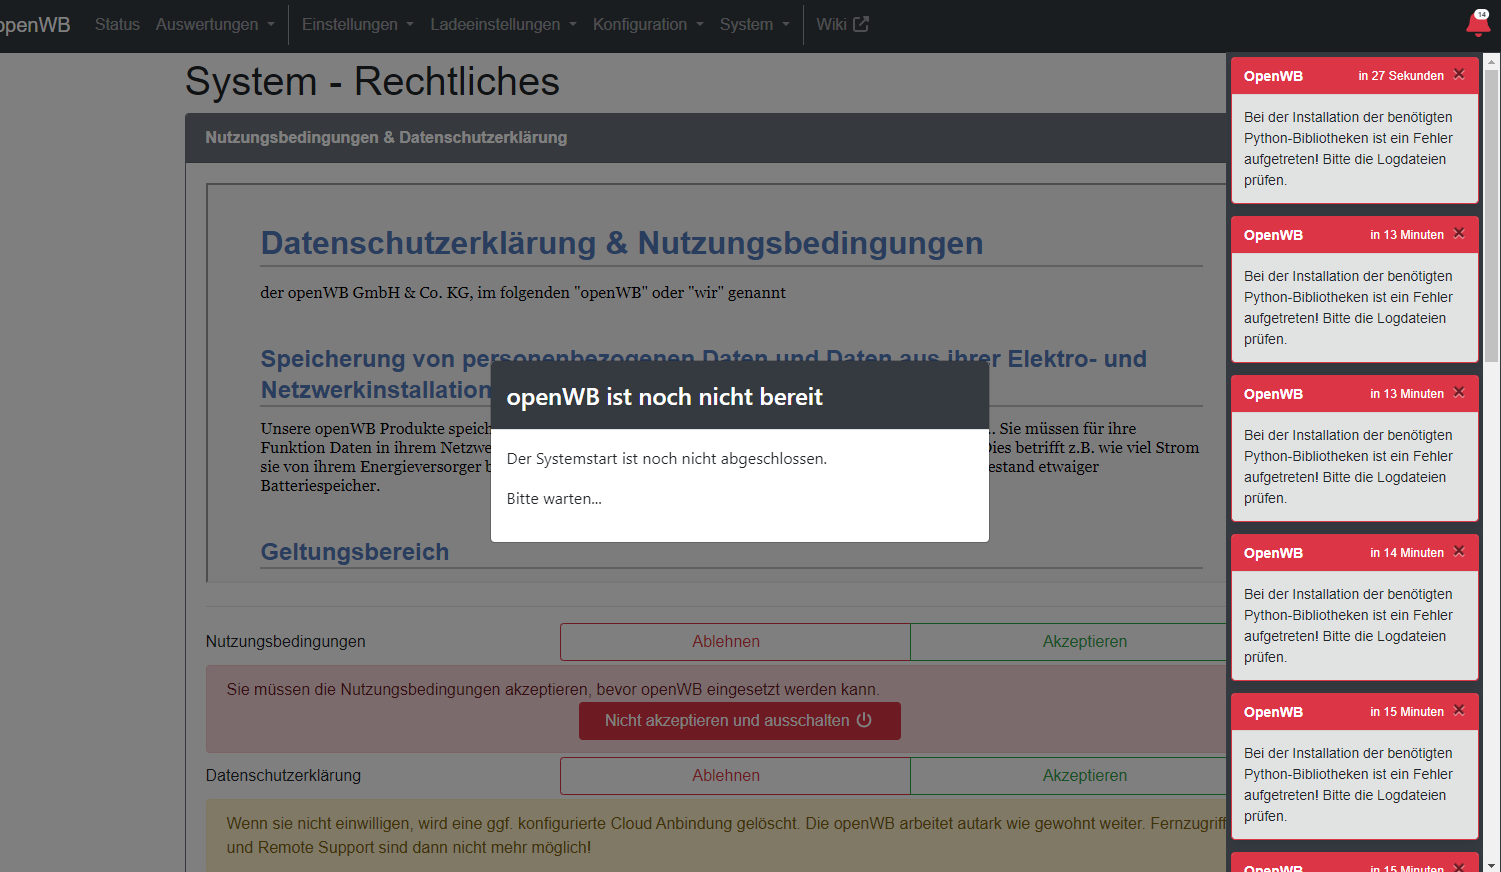1501x872 pixels.
Task: Open the notification bell with badge 14
Action: pyautogui.click(x=1478, y=23)
